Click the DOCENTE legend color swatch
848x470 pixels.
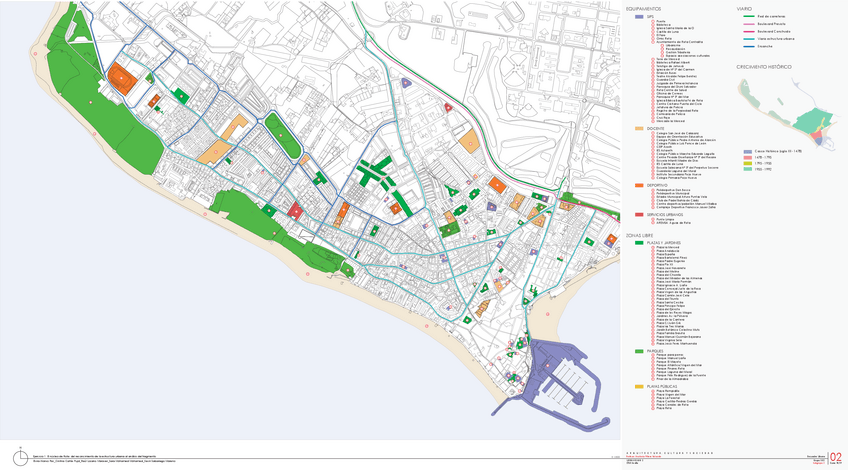point(638,129)
